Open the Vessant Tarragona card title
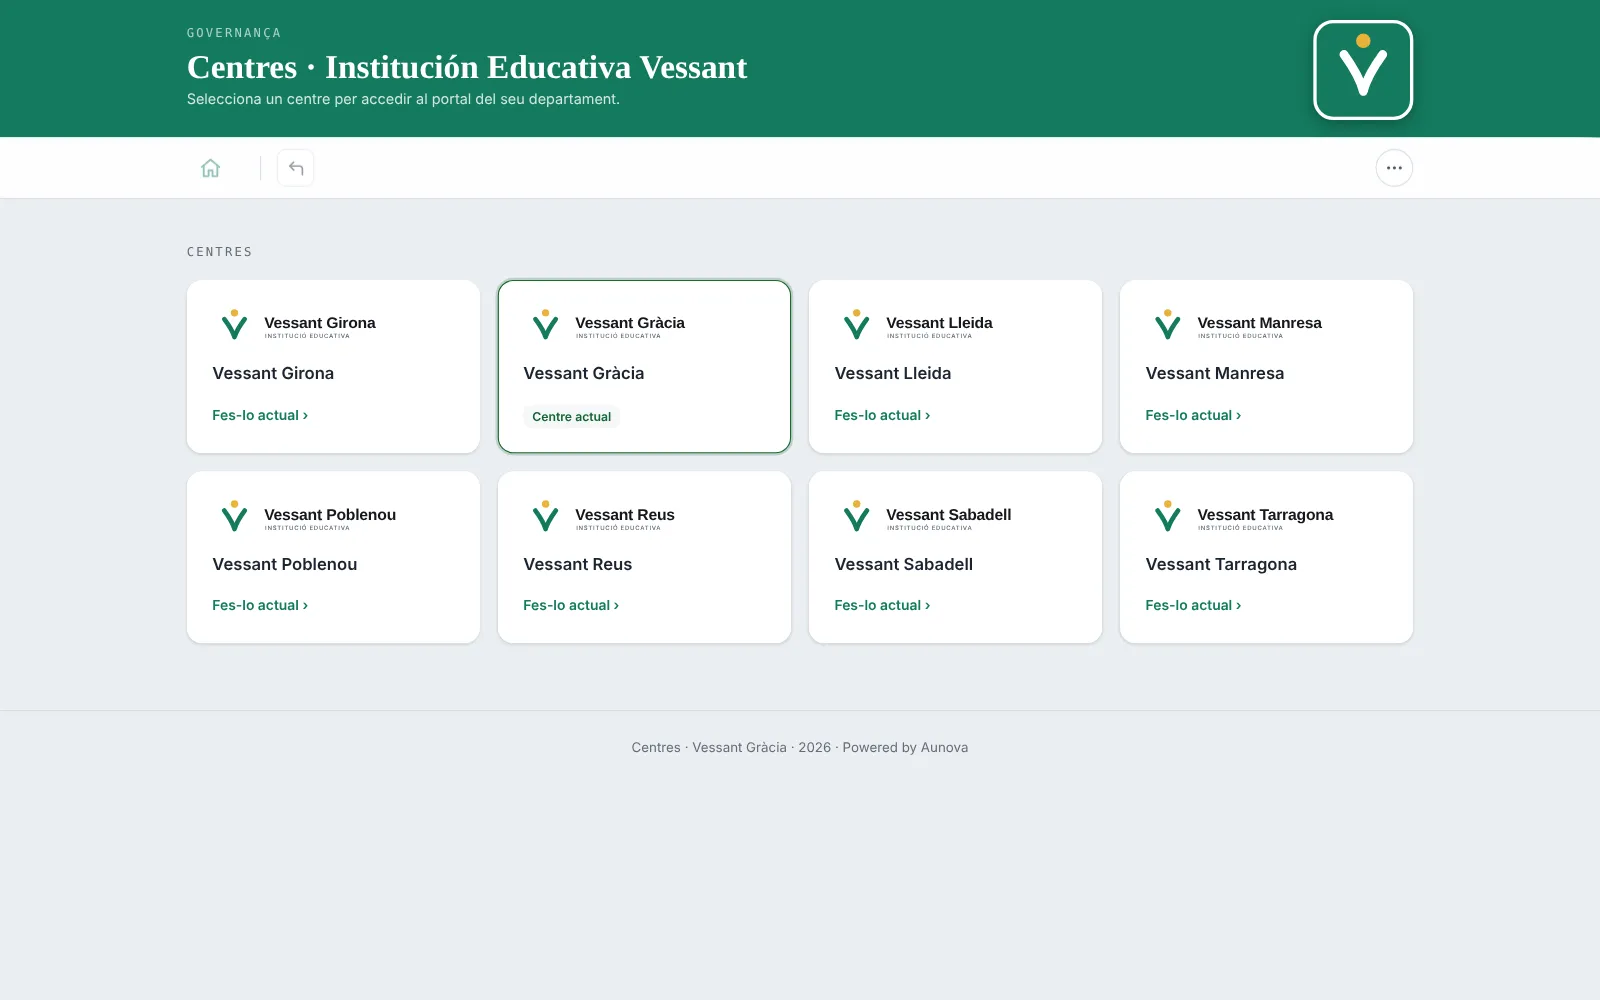This screenshot has height=1000, width=1600. tap(1221, 564)
